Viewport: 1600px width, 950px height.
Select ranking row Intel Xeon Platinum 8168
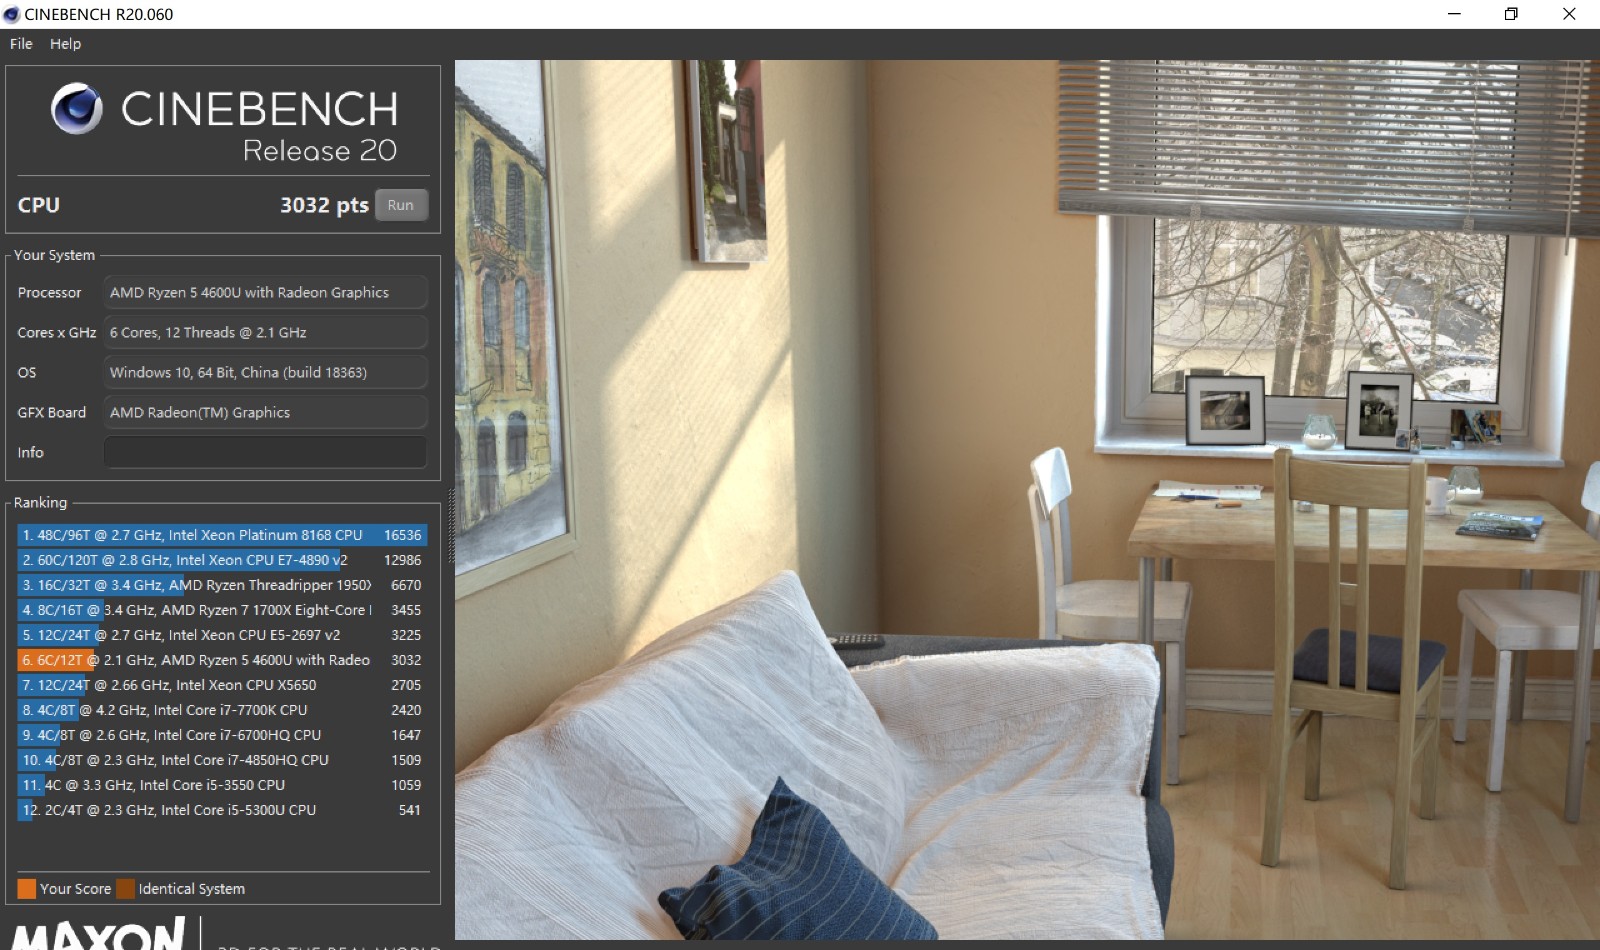(222, 535)
